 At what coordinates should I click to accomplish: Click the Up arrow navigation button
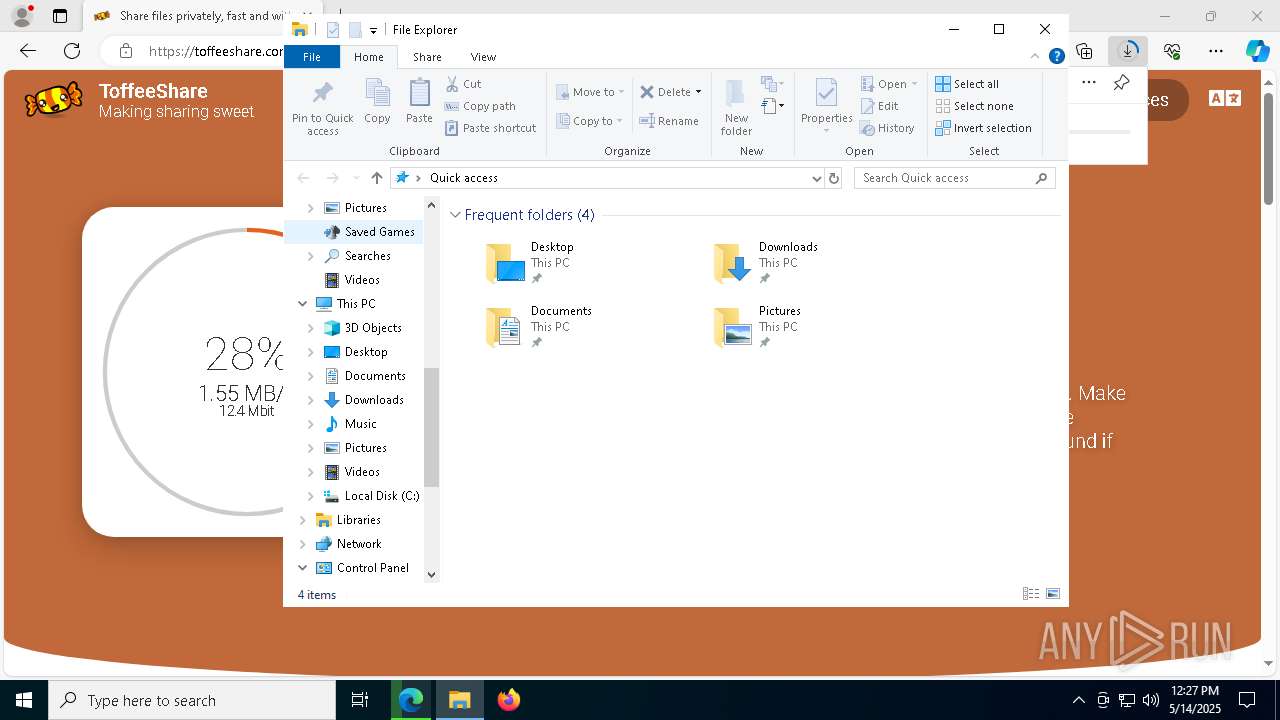click(x=376, y=178)
